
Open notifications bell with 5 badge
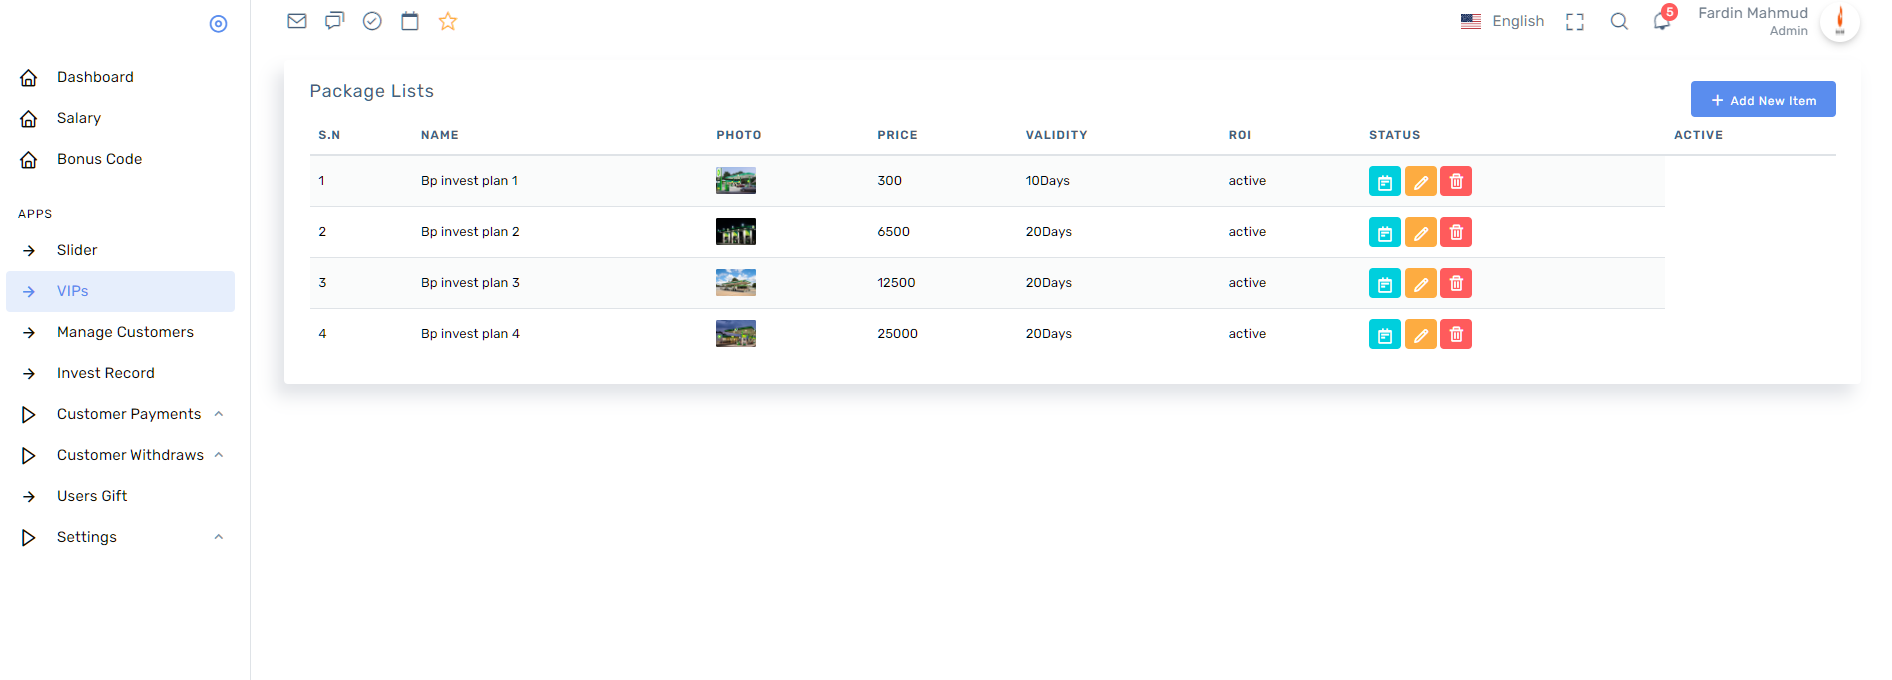click(x=1662, y=21)
